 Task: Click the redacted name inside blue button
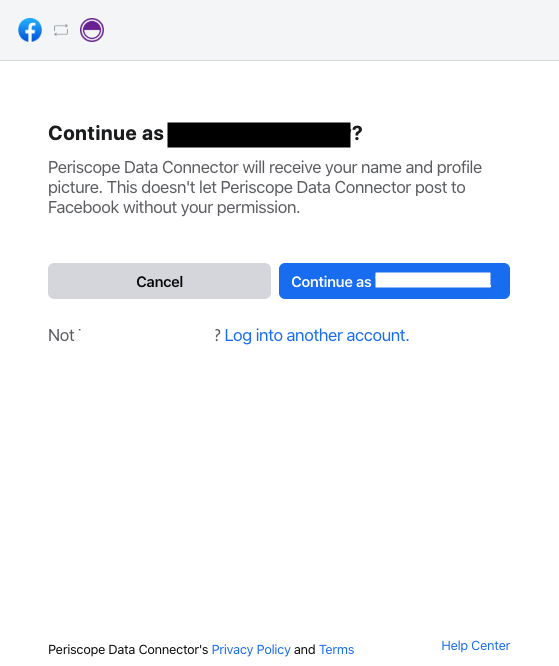[433, 280]
